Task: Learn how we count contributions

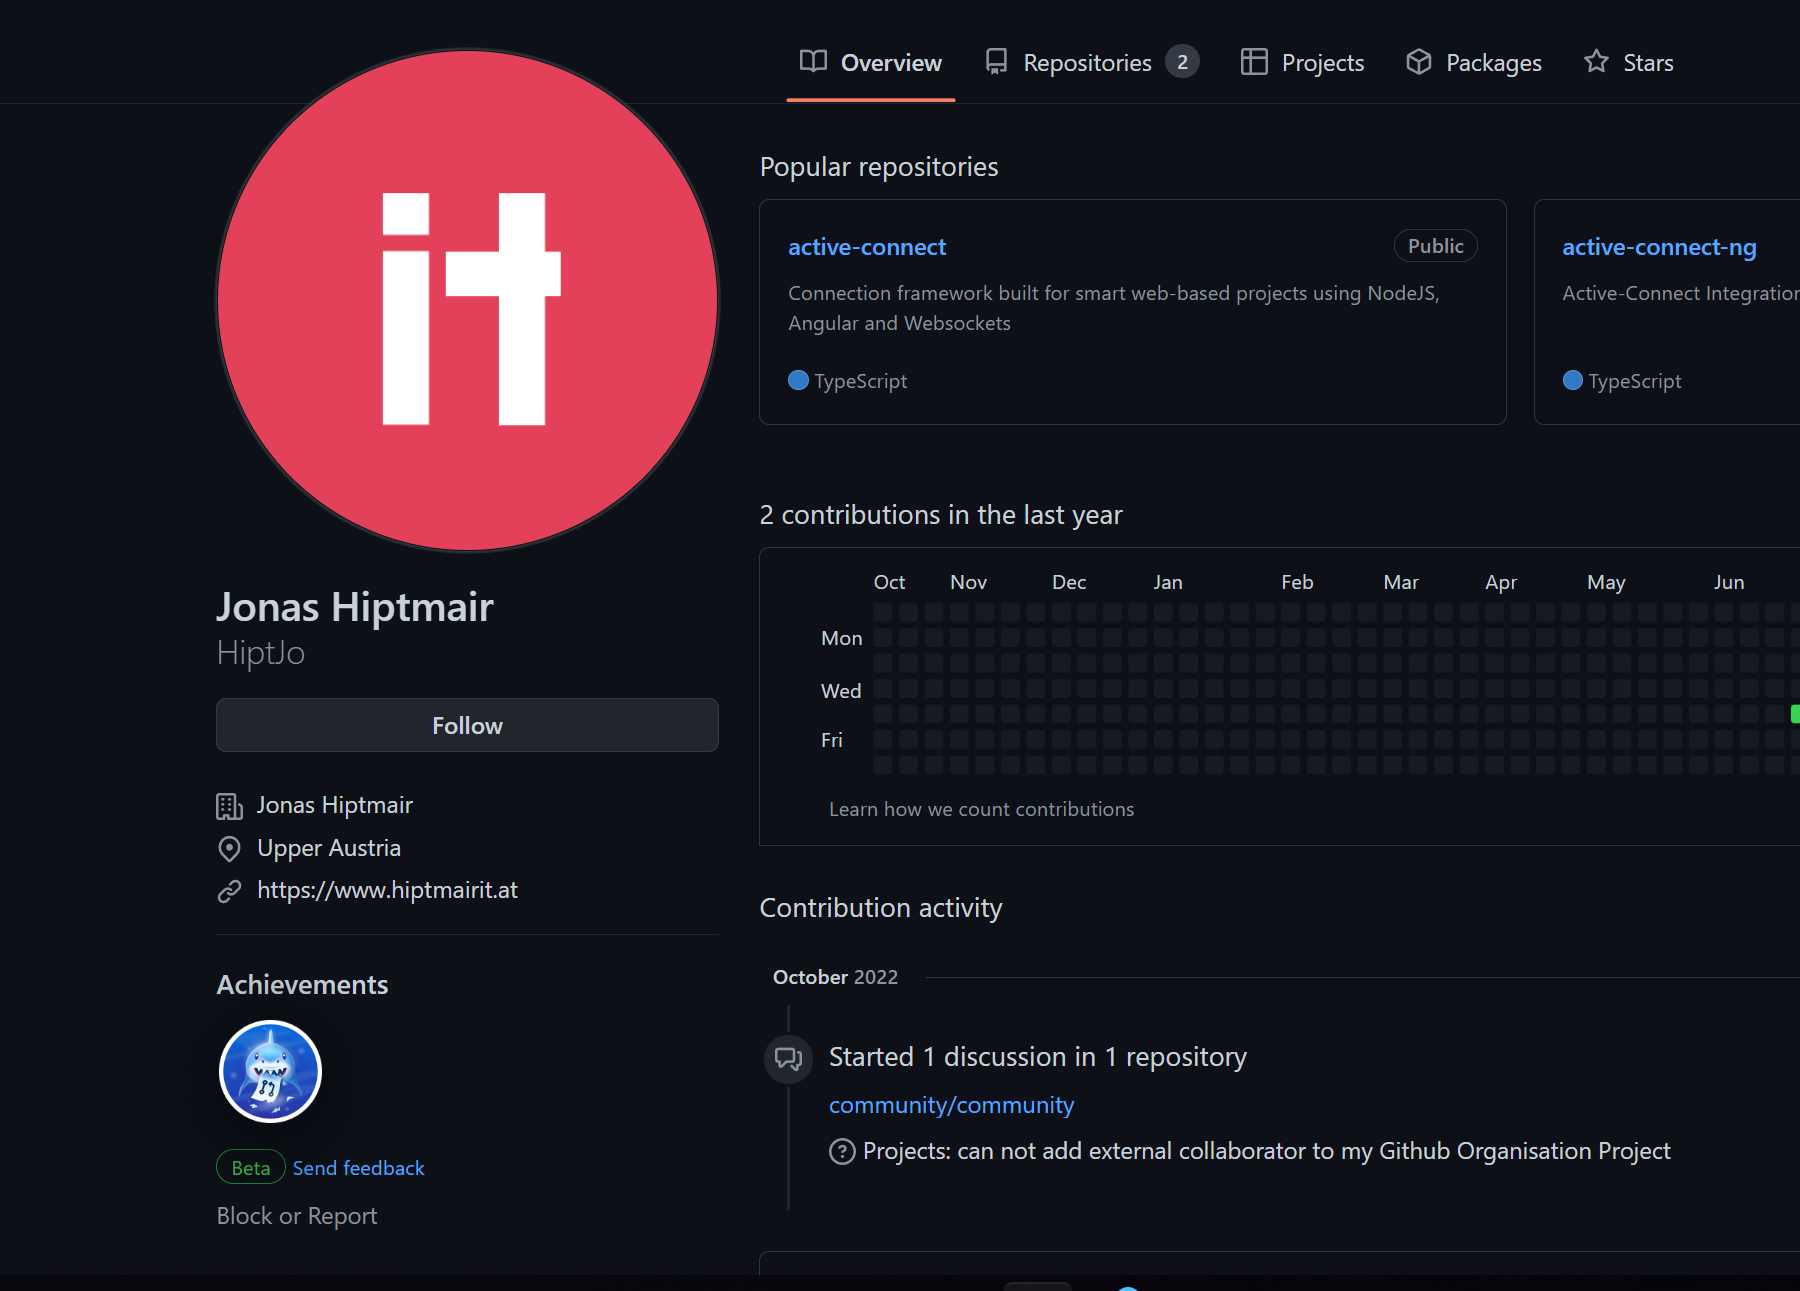Action: [x=981, y=809]
